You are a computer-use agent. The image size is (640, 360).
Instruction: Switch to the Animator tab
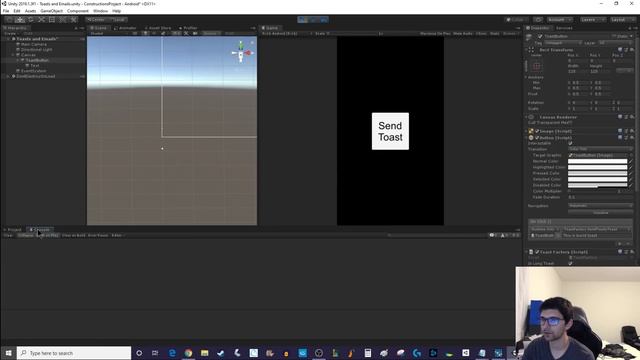click(x=125, y=28)
